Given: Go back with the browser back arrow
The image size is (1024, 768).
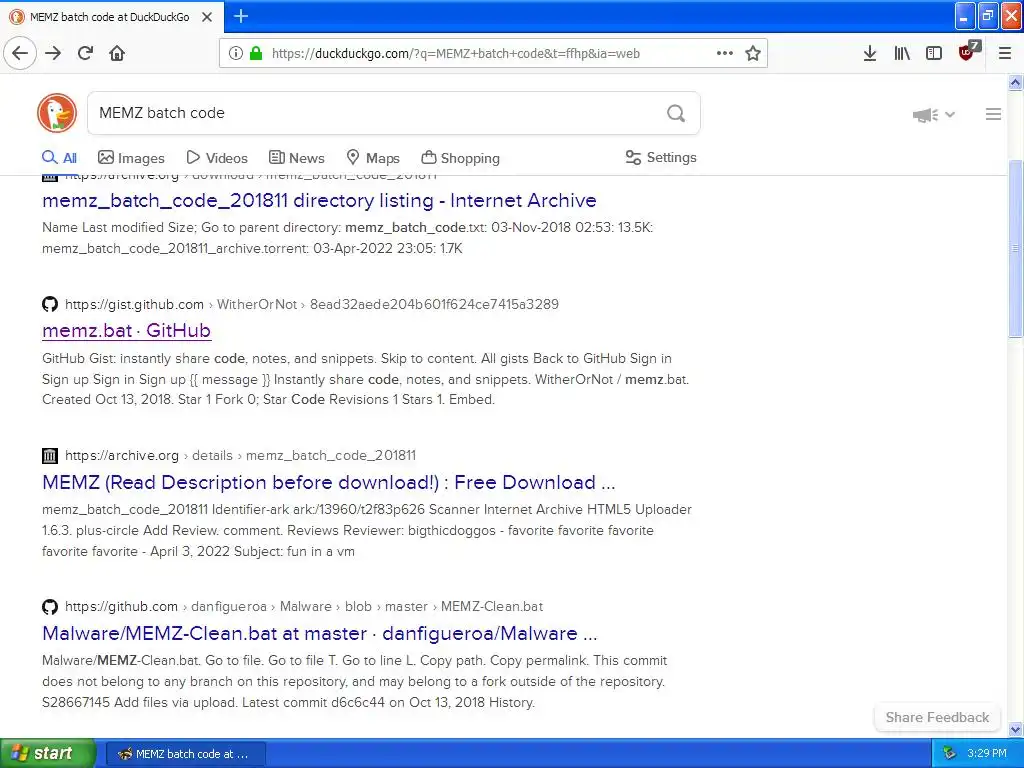Looking at the screenshot, I should pos(20,53).
